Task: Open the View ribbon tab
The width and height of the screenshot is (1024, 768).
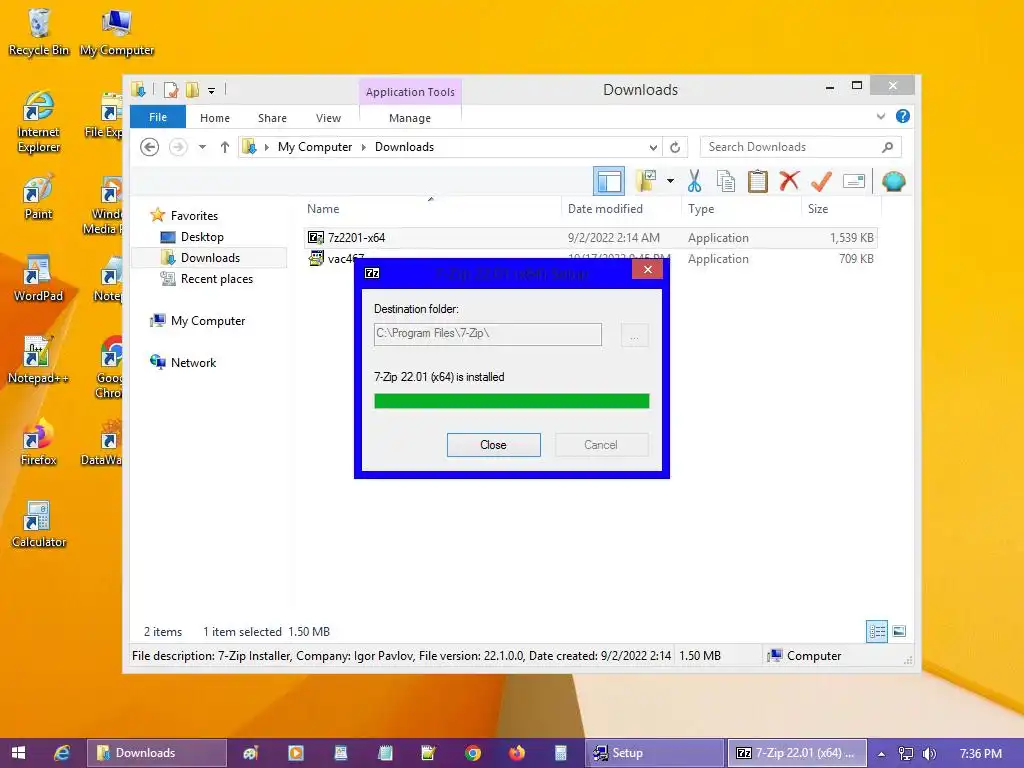Action: pyautogui.click(x=328, y=118)
